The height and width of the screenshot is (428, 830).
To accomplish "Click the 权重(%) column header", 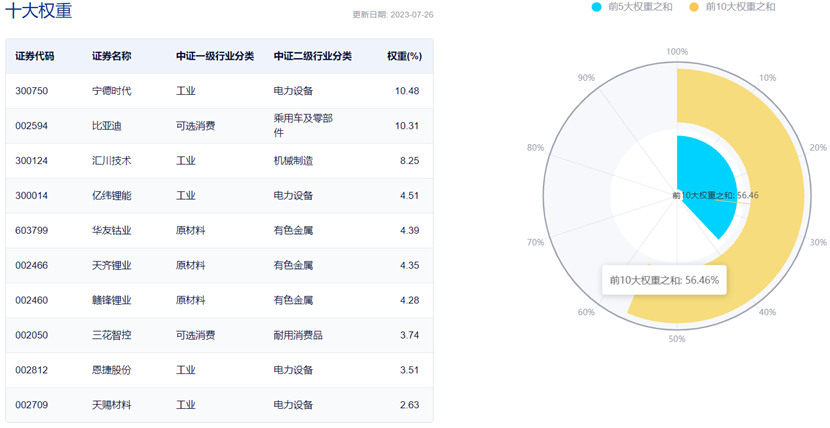I will pos(404,56).
